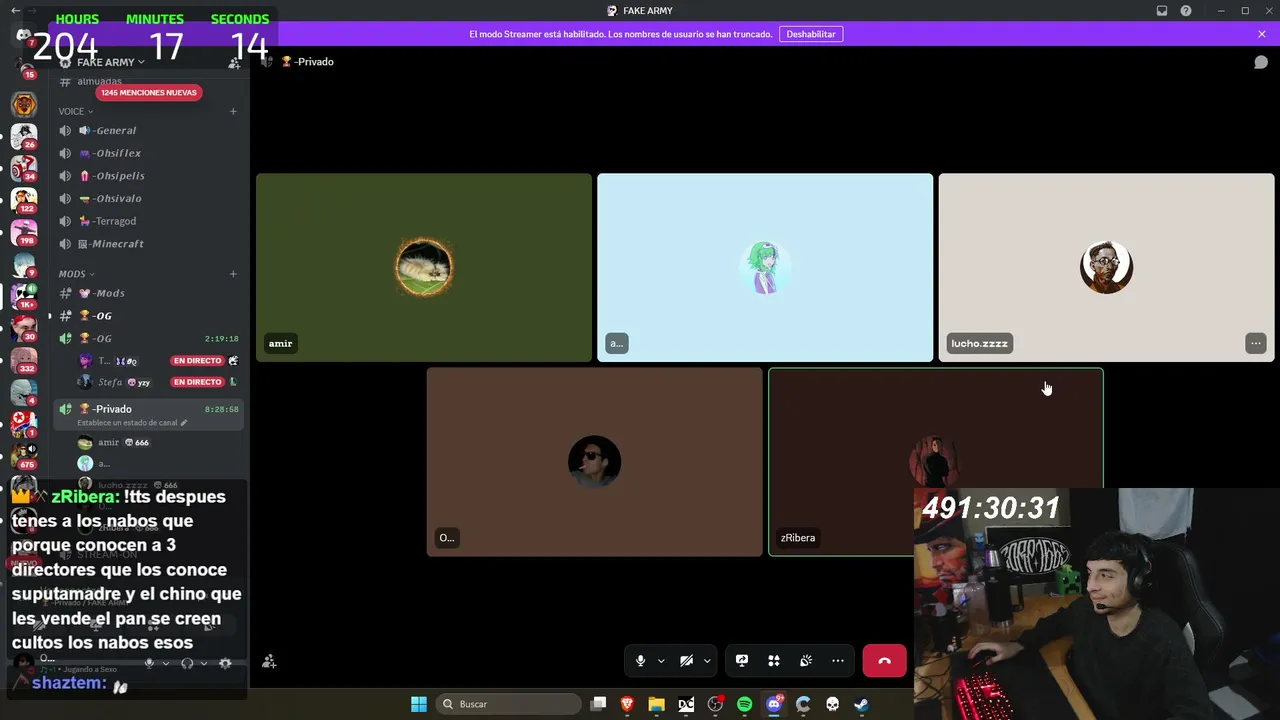This screenshot has width=1280, height=720.
Task: Dismiss the streamer mode banner
Action: point(1262,34)
